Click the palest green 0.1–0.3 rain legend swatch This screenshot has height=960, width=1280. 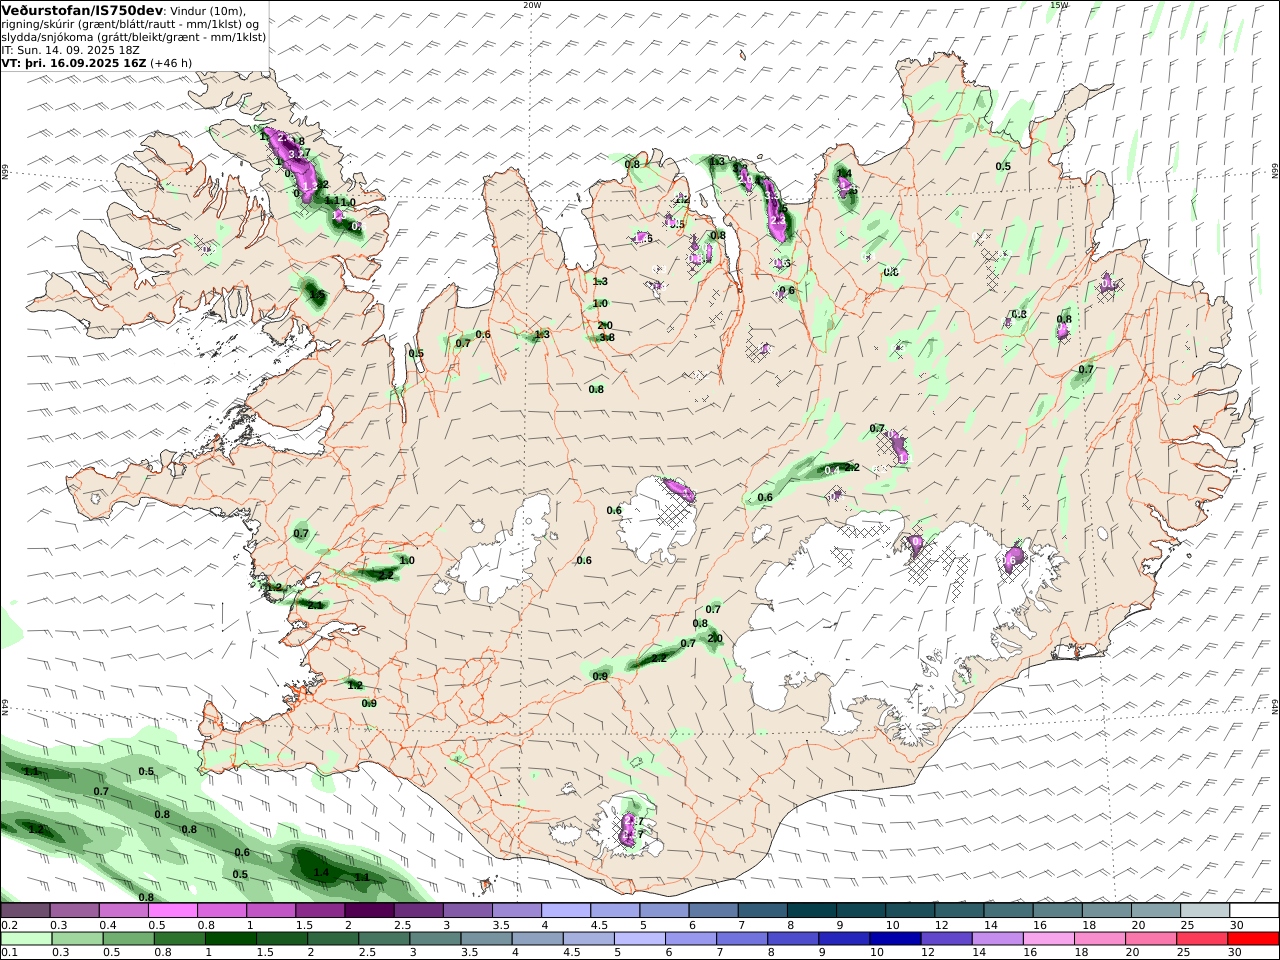(x=26, y=939)
